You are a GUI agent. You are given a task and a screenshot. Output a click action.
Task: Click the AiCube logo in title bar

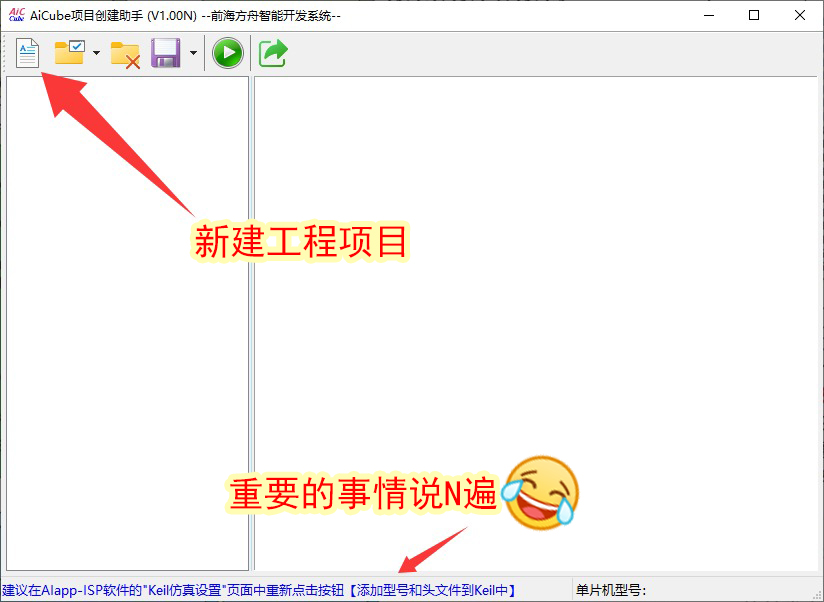pyautogui.click(x=16, y=15)
